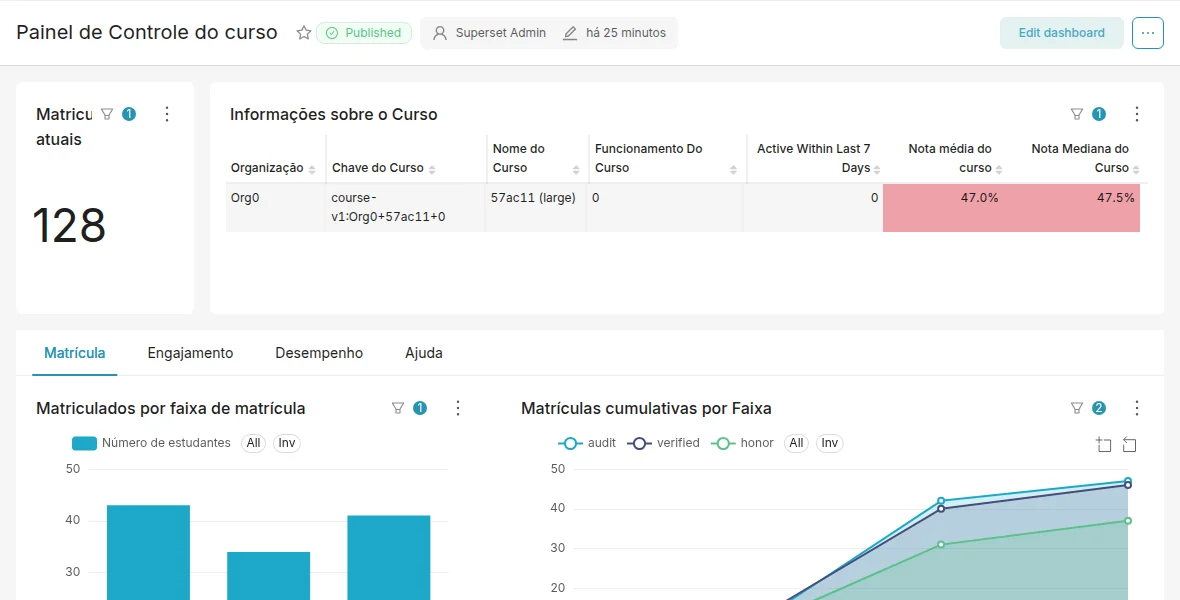The image size is (1180, 600).
Task: Click the Superset Admin owner label
Action: (500, 33)
